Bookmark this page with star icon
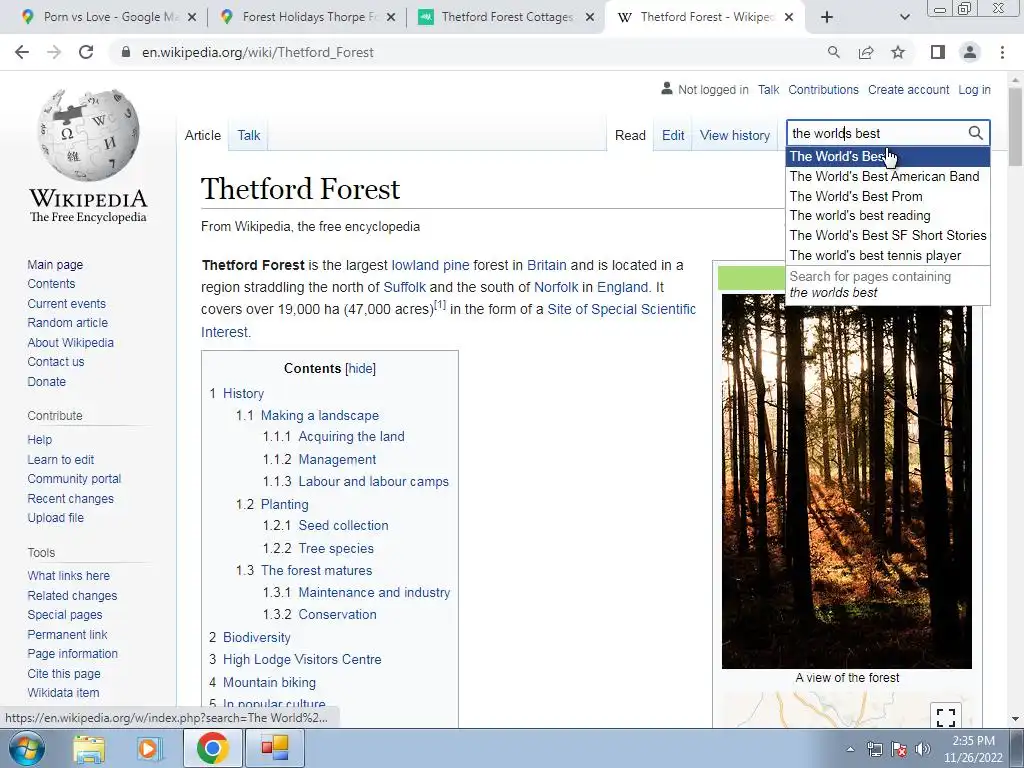Image resolution: width=1024 pixels, height=768 pixels. [898, 52]
